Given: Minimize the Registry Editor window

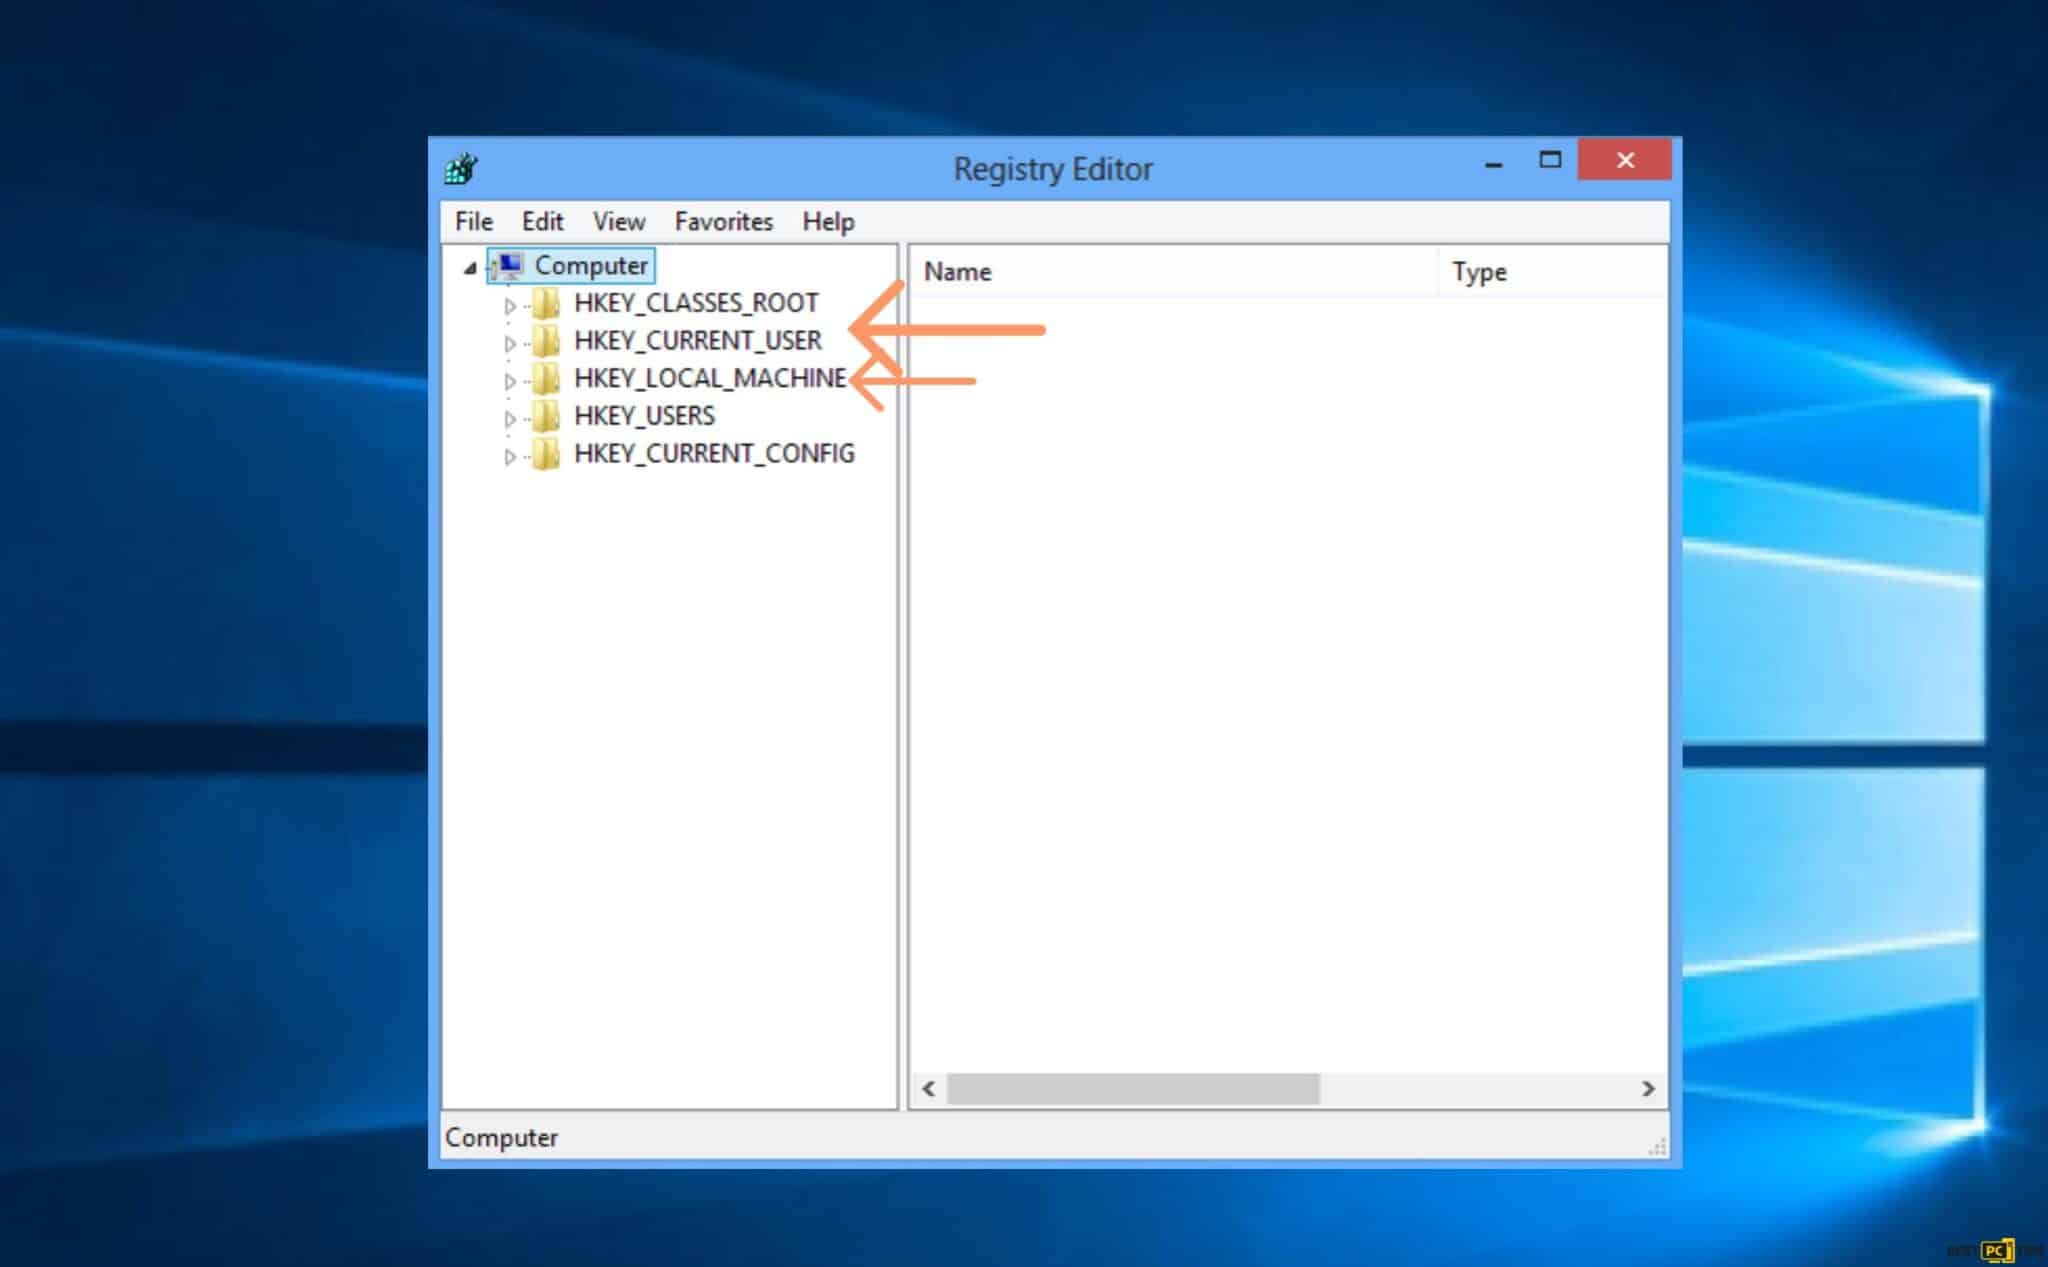Looking at the screenshot, I should pos(1494,162).
